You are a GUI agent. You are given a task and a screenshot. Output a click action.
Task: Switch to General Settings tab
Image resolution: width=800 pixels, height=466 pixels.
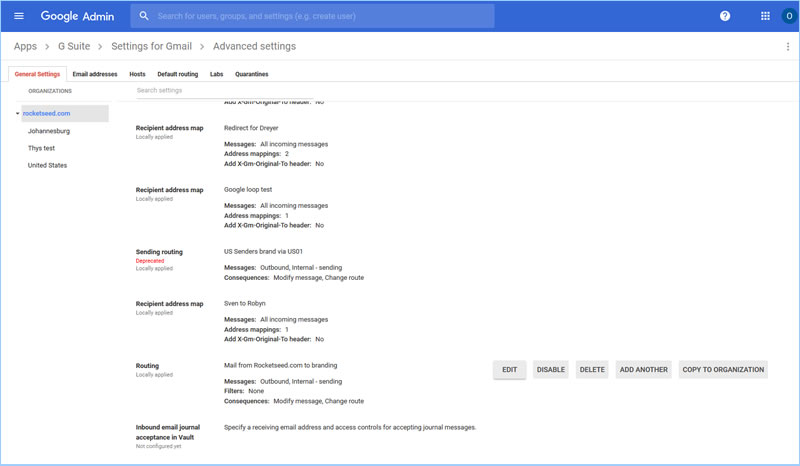pyautogui.click(x=37, y=74)
